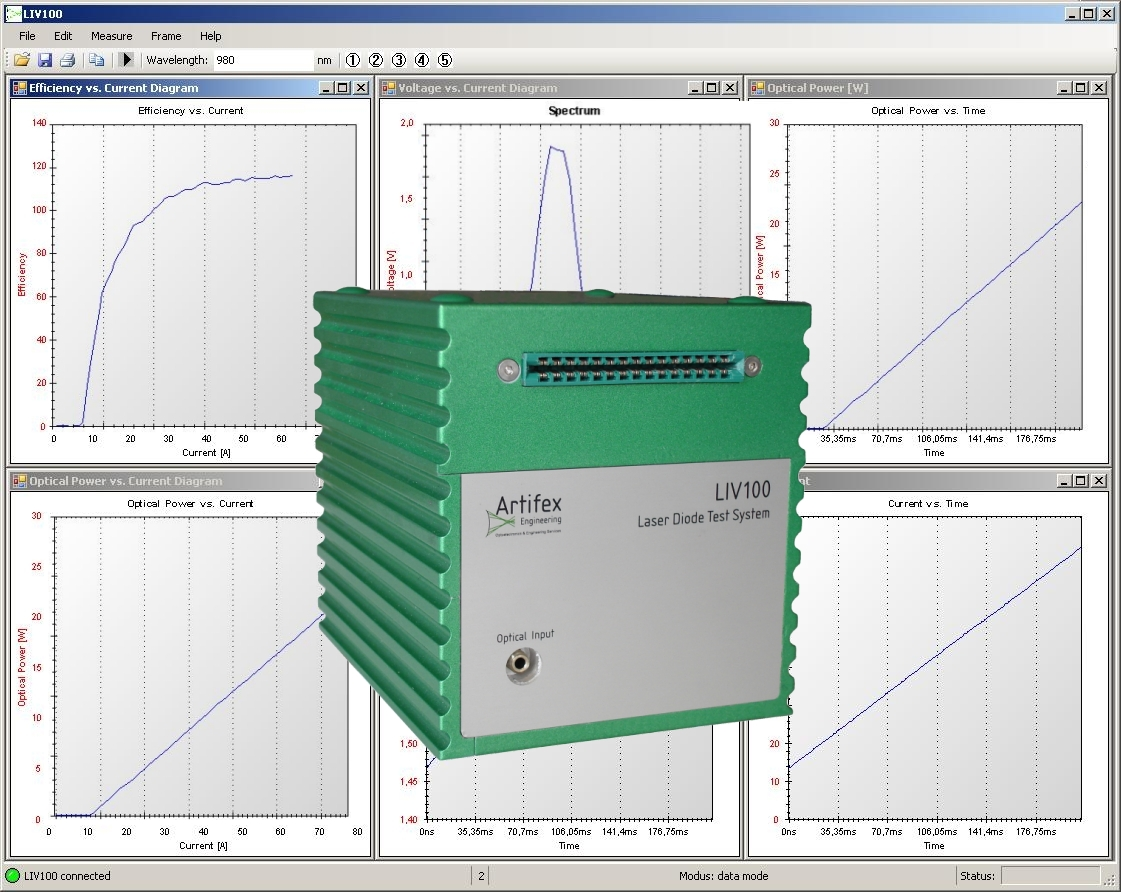This screenshot has height=892, width=1121.
Task: Open the Help menu
Action: coord(210,36)
